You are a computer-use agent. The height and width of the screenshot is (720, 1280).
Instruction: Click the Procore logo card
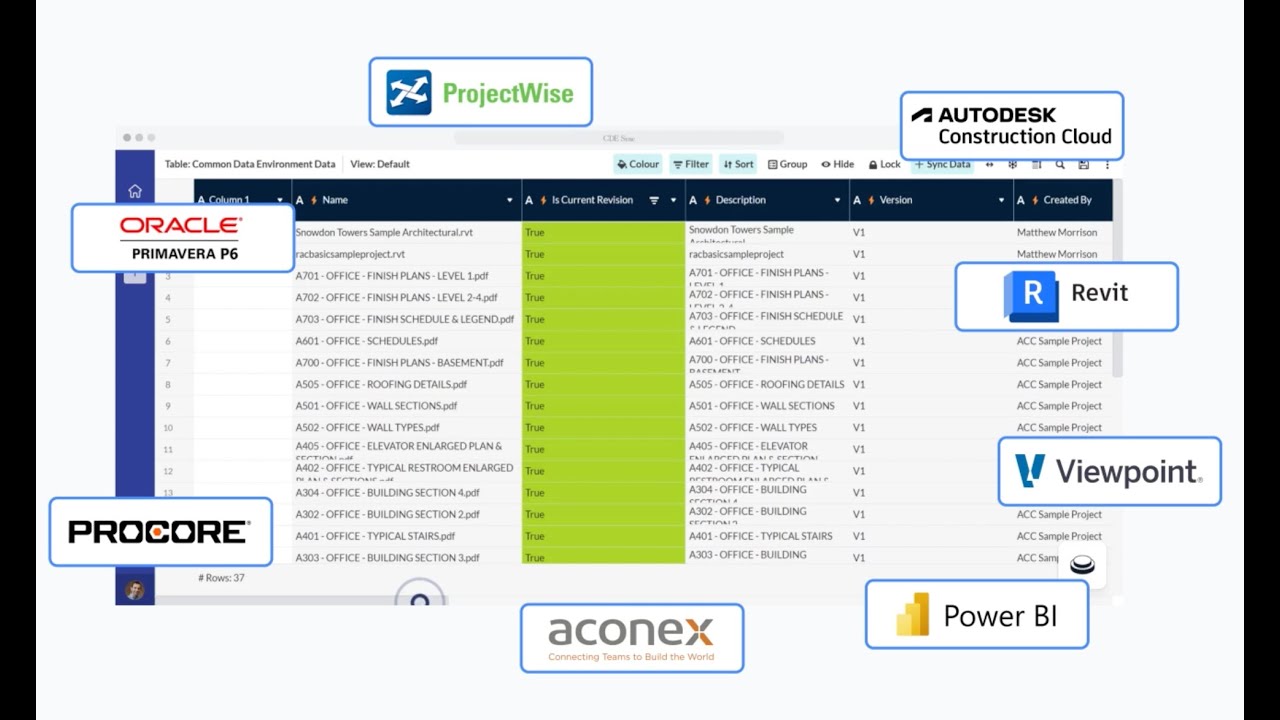161,532
